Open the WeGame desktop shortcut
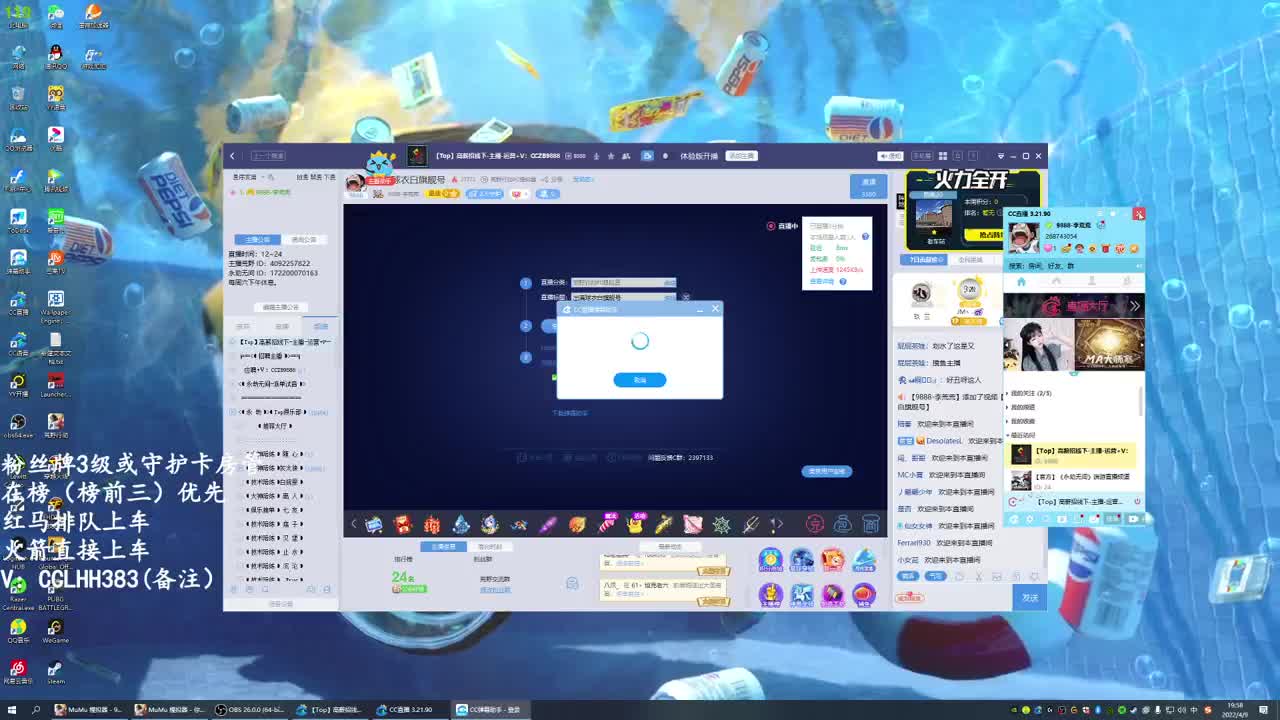Image resolution: width=1280 pixels, height=720 pixels. coord(55,630)
